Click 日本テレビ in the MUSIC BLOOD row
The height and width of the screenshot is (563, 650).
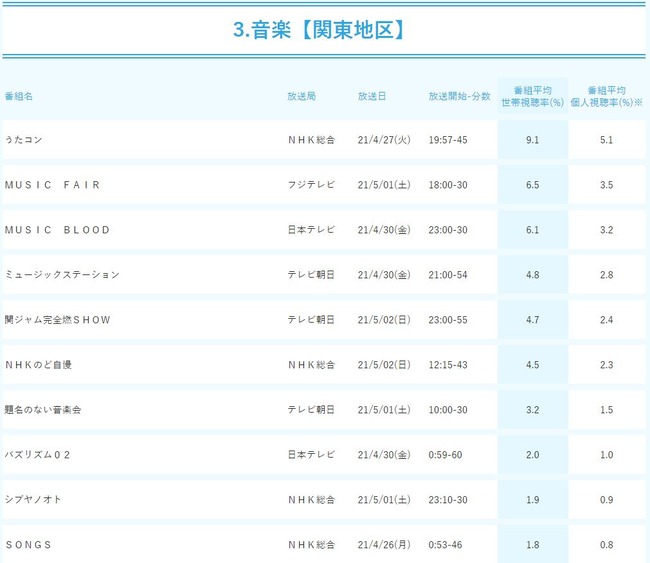(x=311, y=230)
